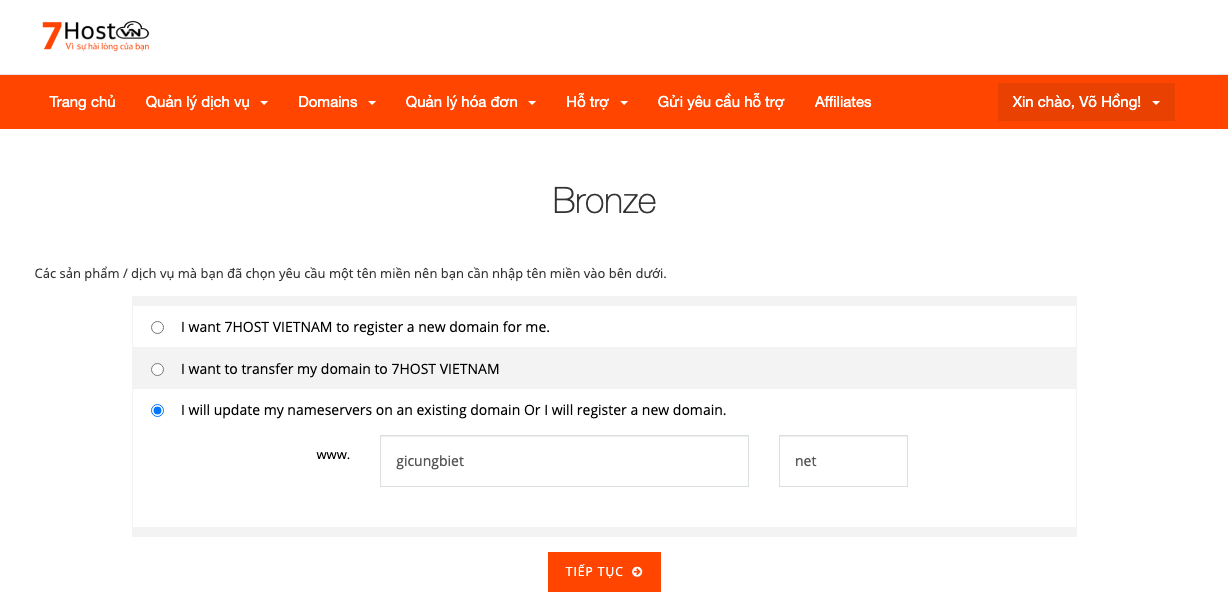The width and height of the screenshot is (1228, 605).
Task: Click the cloud icon in the 7Host logo
Action: coord(133,31)
